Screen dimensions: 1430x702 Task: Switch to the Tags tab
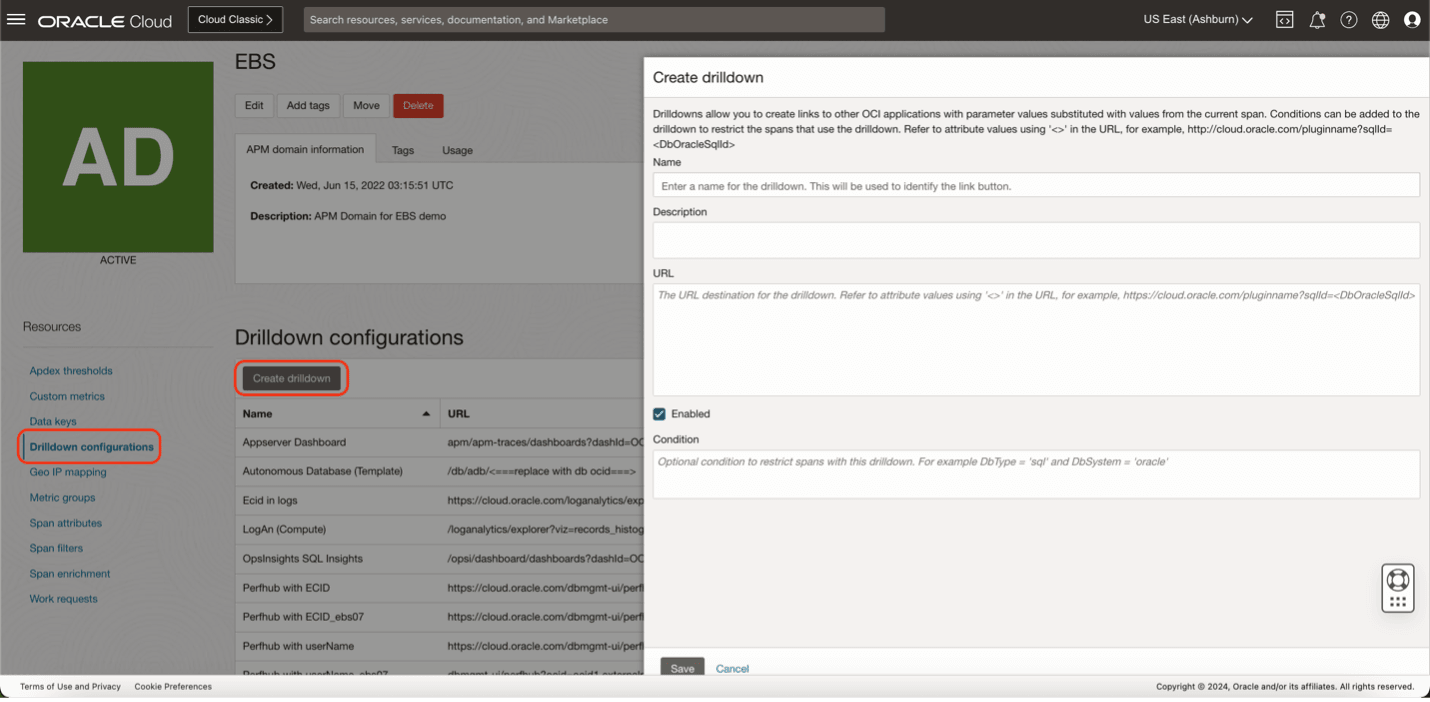click(x=403, y=150)
